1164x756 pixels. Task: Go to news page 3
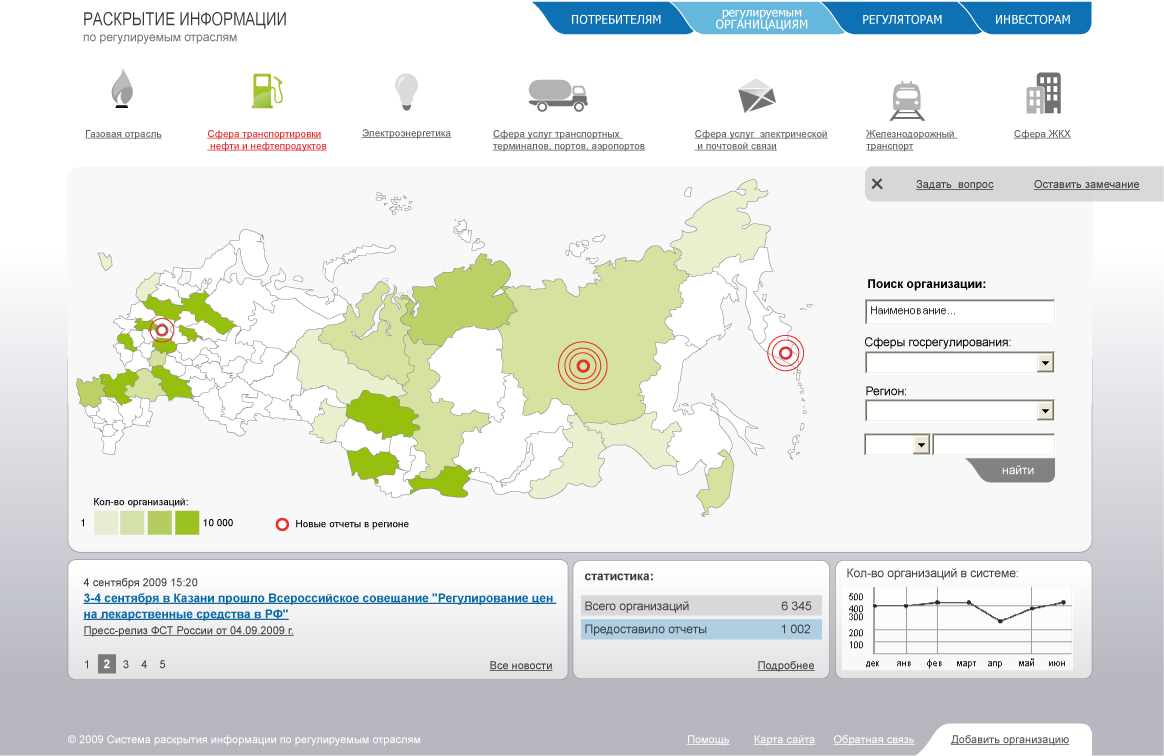pyautogui.click(x=125, y=664)
